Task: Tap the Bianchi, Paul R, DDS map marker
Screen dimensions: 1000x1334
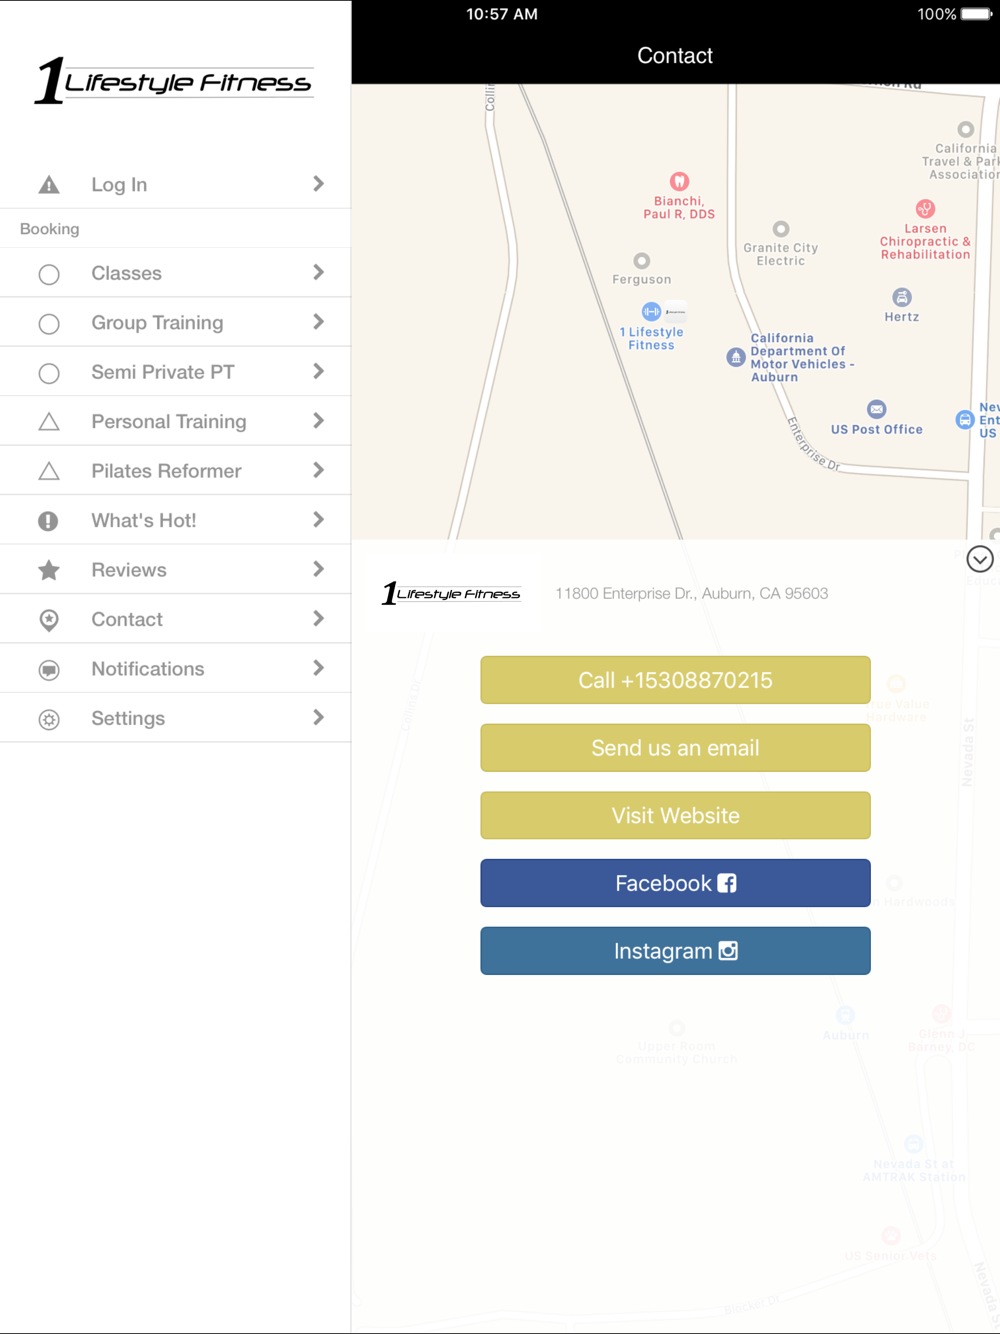Action: [679, 181]
